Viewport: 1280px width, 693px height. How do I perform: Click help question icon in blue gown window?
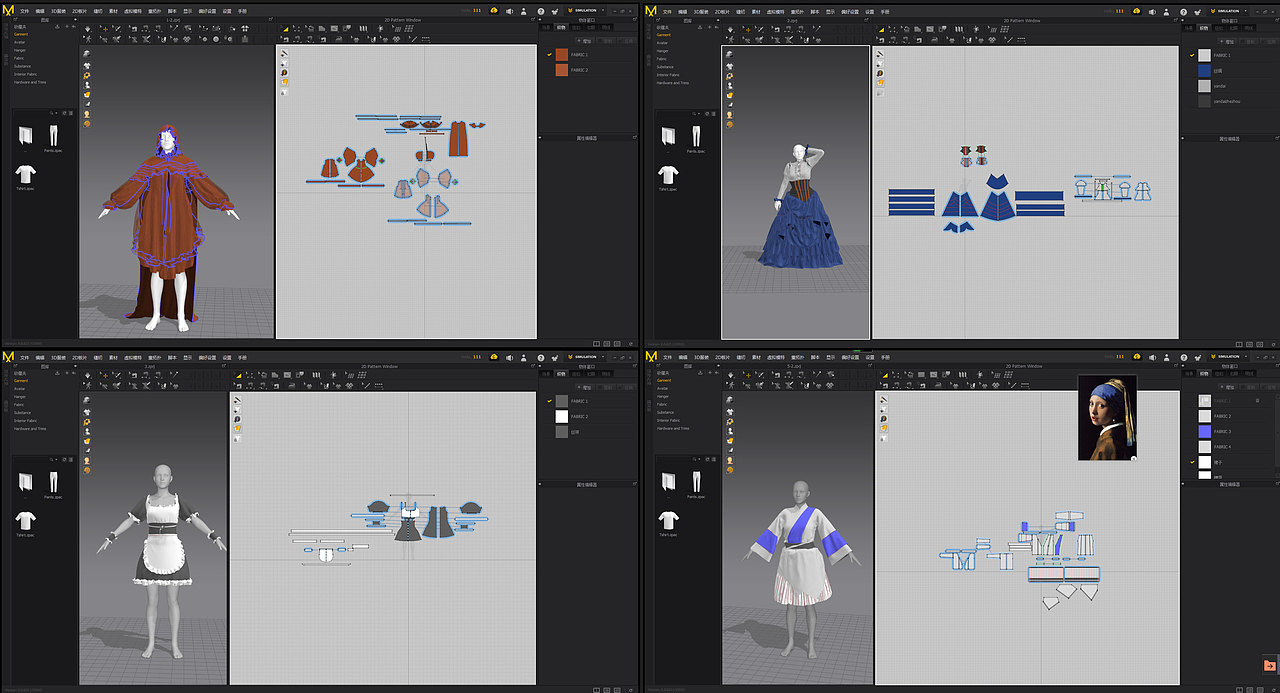tap(1183, 11)
